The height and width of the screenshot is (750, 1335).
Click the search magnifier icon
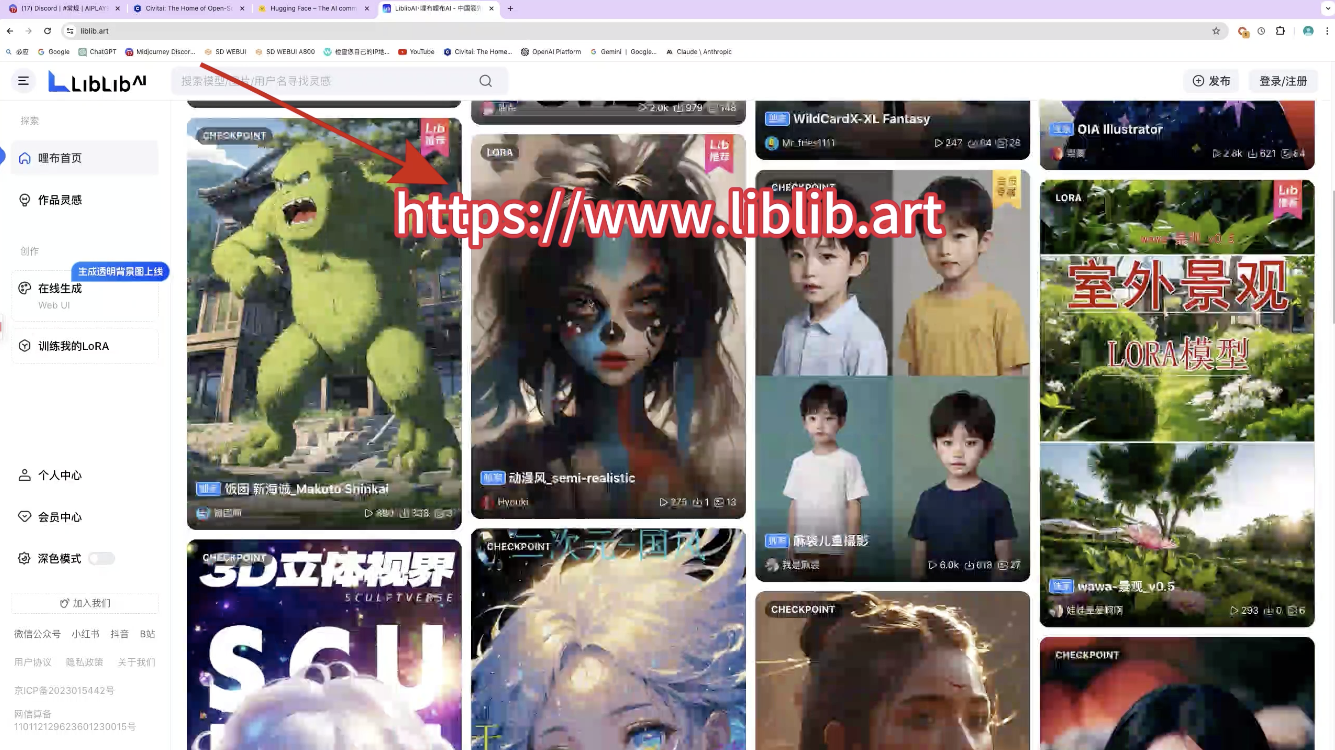485,81
